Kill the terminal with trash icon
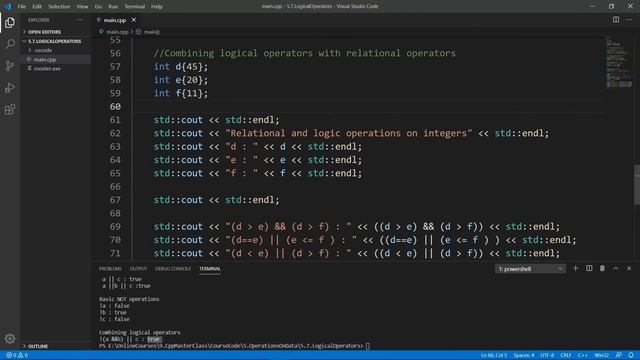640x360 pixels. [602, 268]
